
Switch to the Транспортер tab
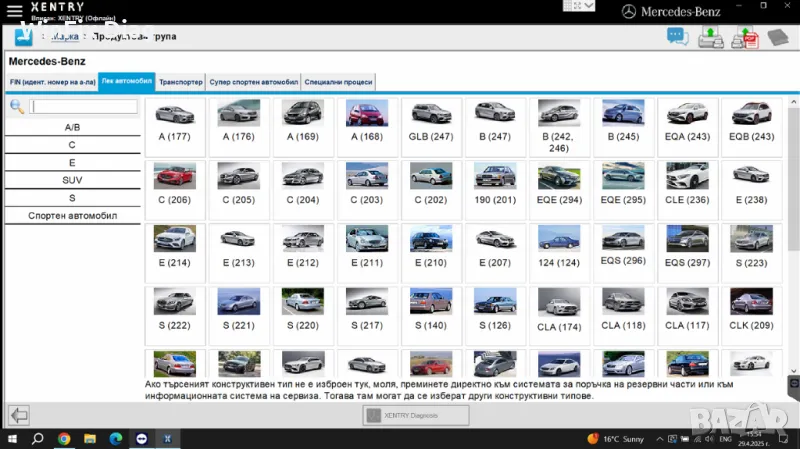point(180,82)
